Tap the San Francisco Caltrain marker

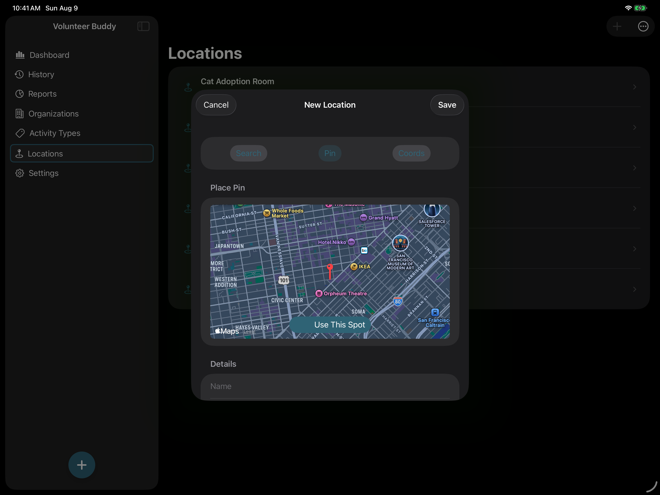click(x=435, y=312)
